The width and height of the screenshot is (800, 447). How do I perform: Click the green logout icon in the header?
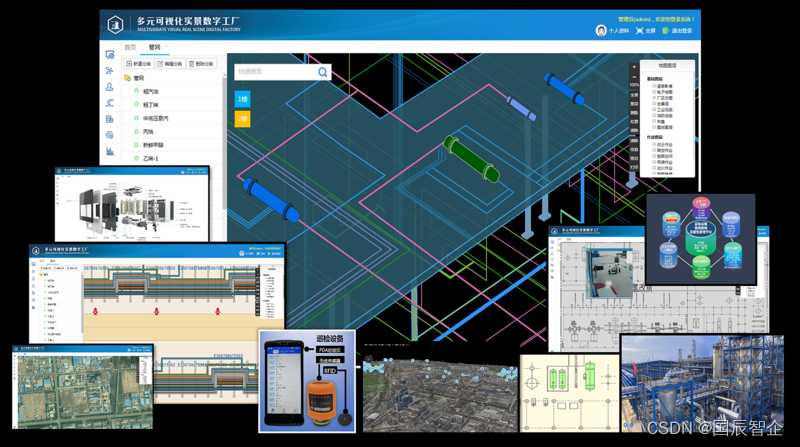coord(665,31)
